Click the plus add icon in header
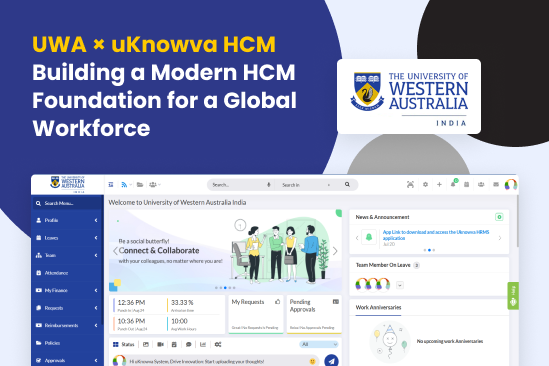 click(x=439, y=184)
